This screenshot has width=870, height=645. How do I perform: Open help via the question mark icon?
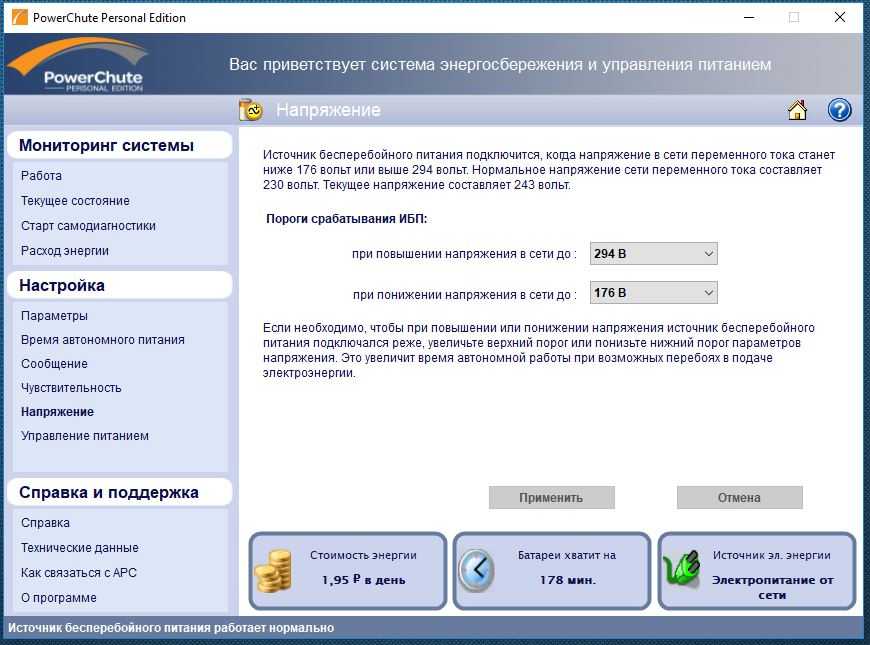[x=839, y=110]
